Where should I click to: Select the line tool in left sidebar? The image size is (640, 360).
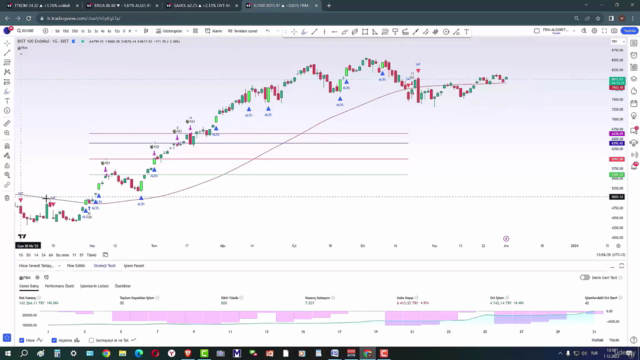click(x=7, y=53)
